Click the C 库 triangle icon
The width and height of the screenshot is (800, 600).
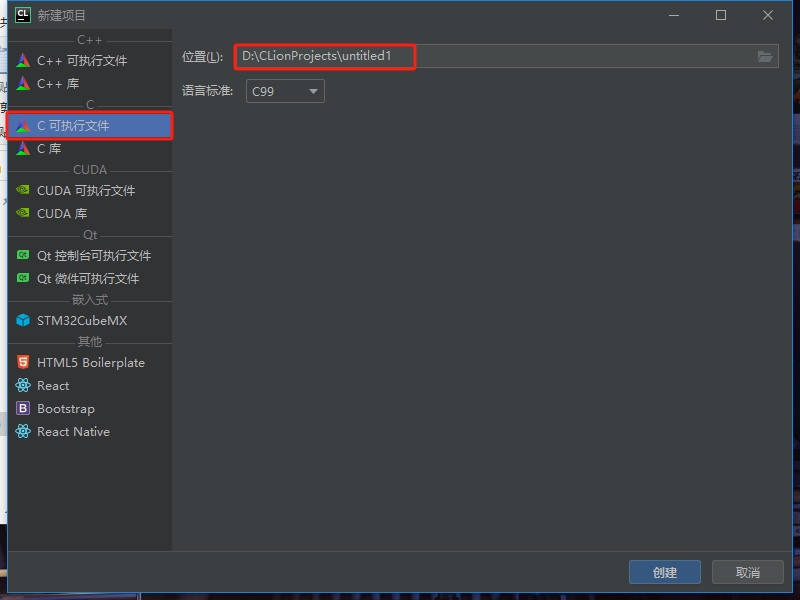pos(23,148)
